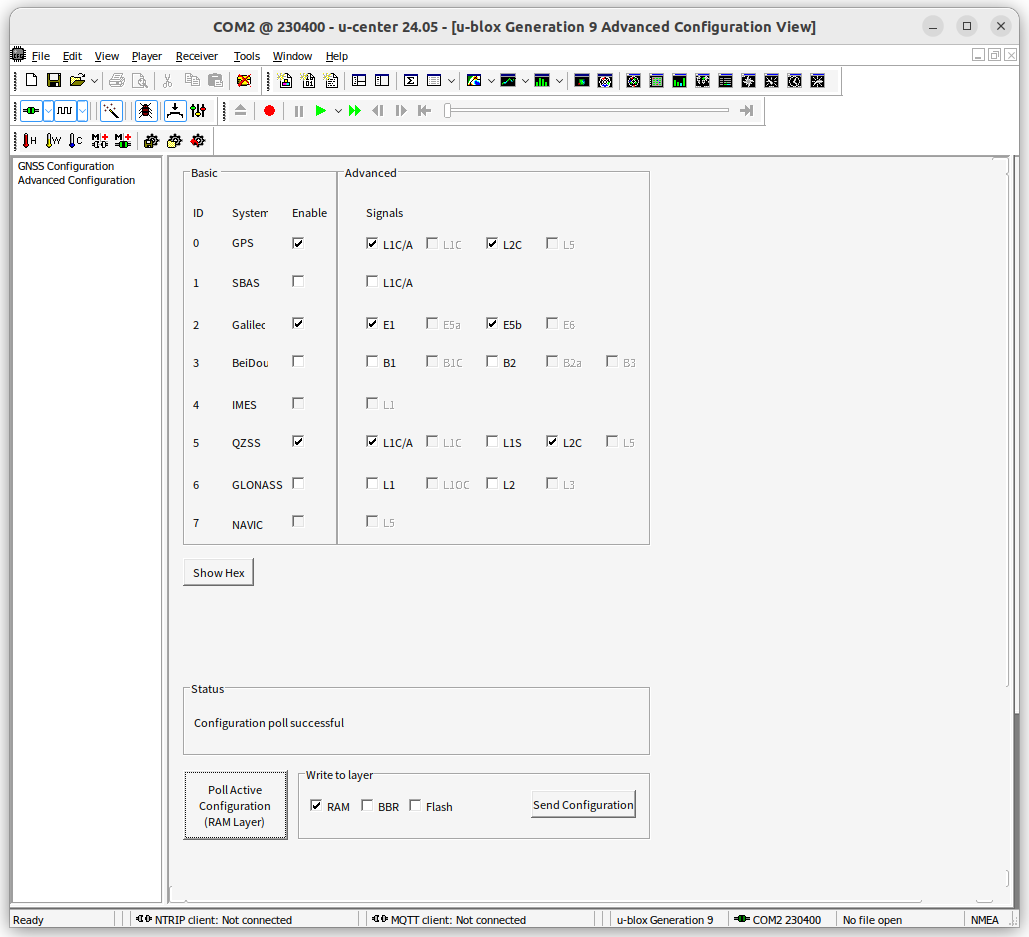Enable the SBAS system checkbox
The image size is (1029, 937).
click(x=298, y=281)
